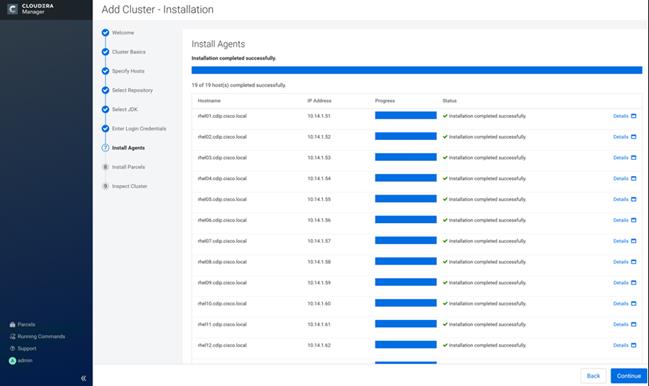Go to the Specify Hosts step

[128, 71]
